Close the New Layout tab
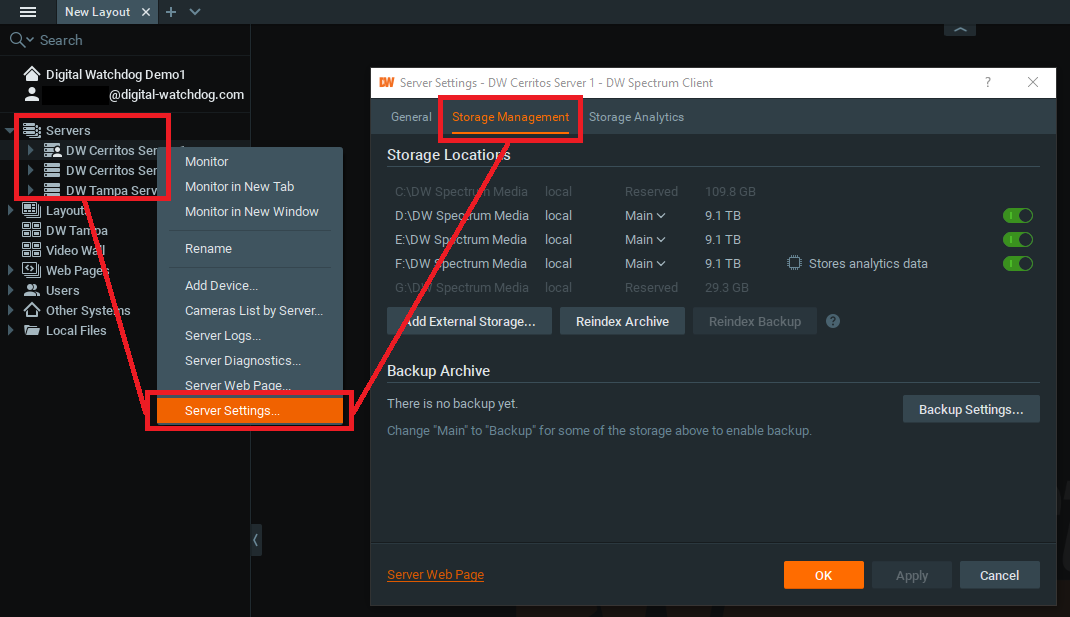Viewport: 1070px width, 617px height. point(145,12)
